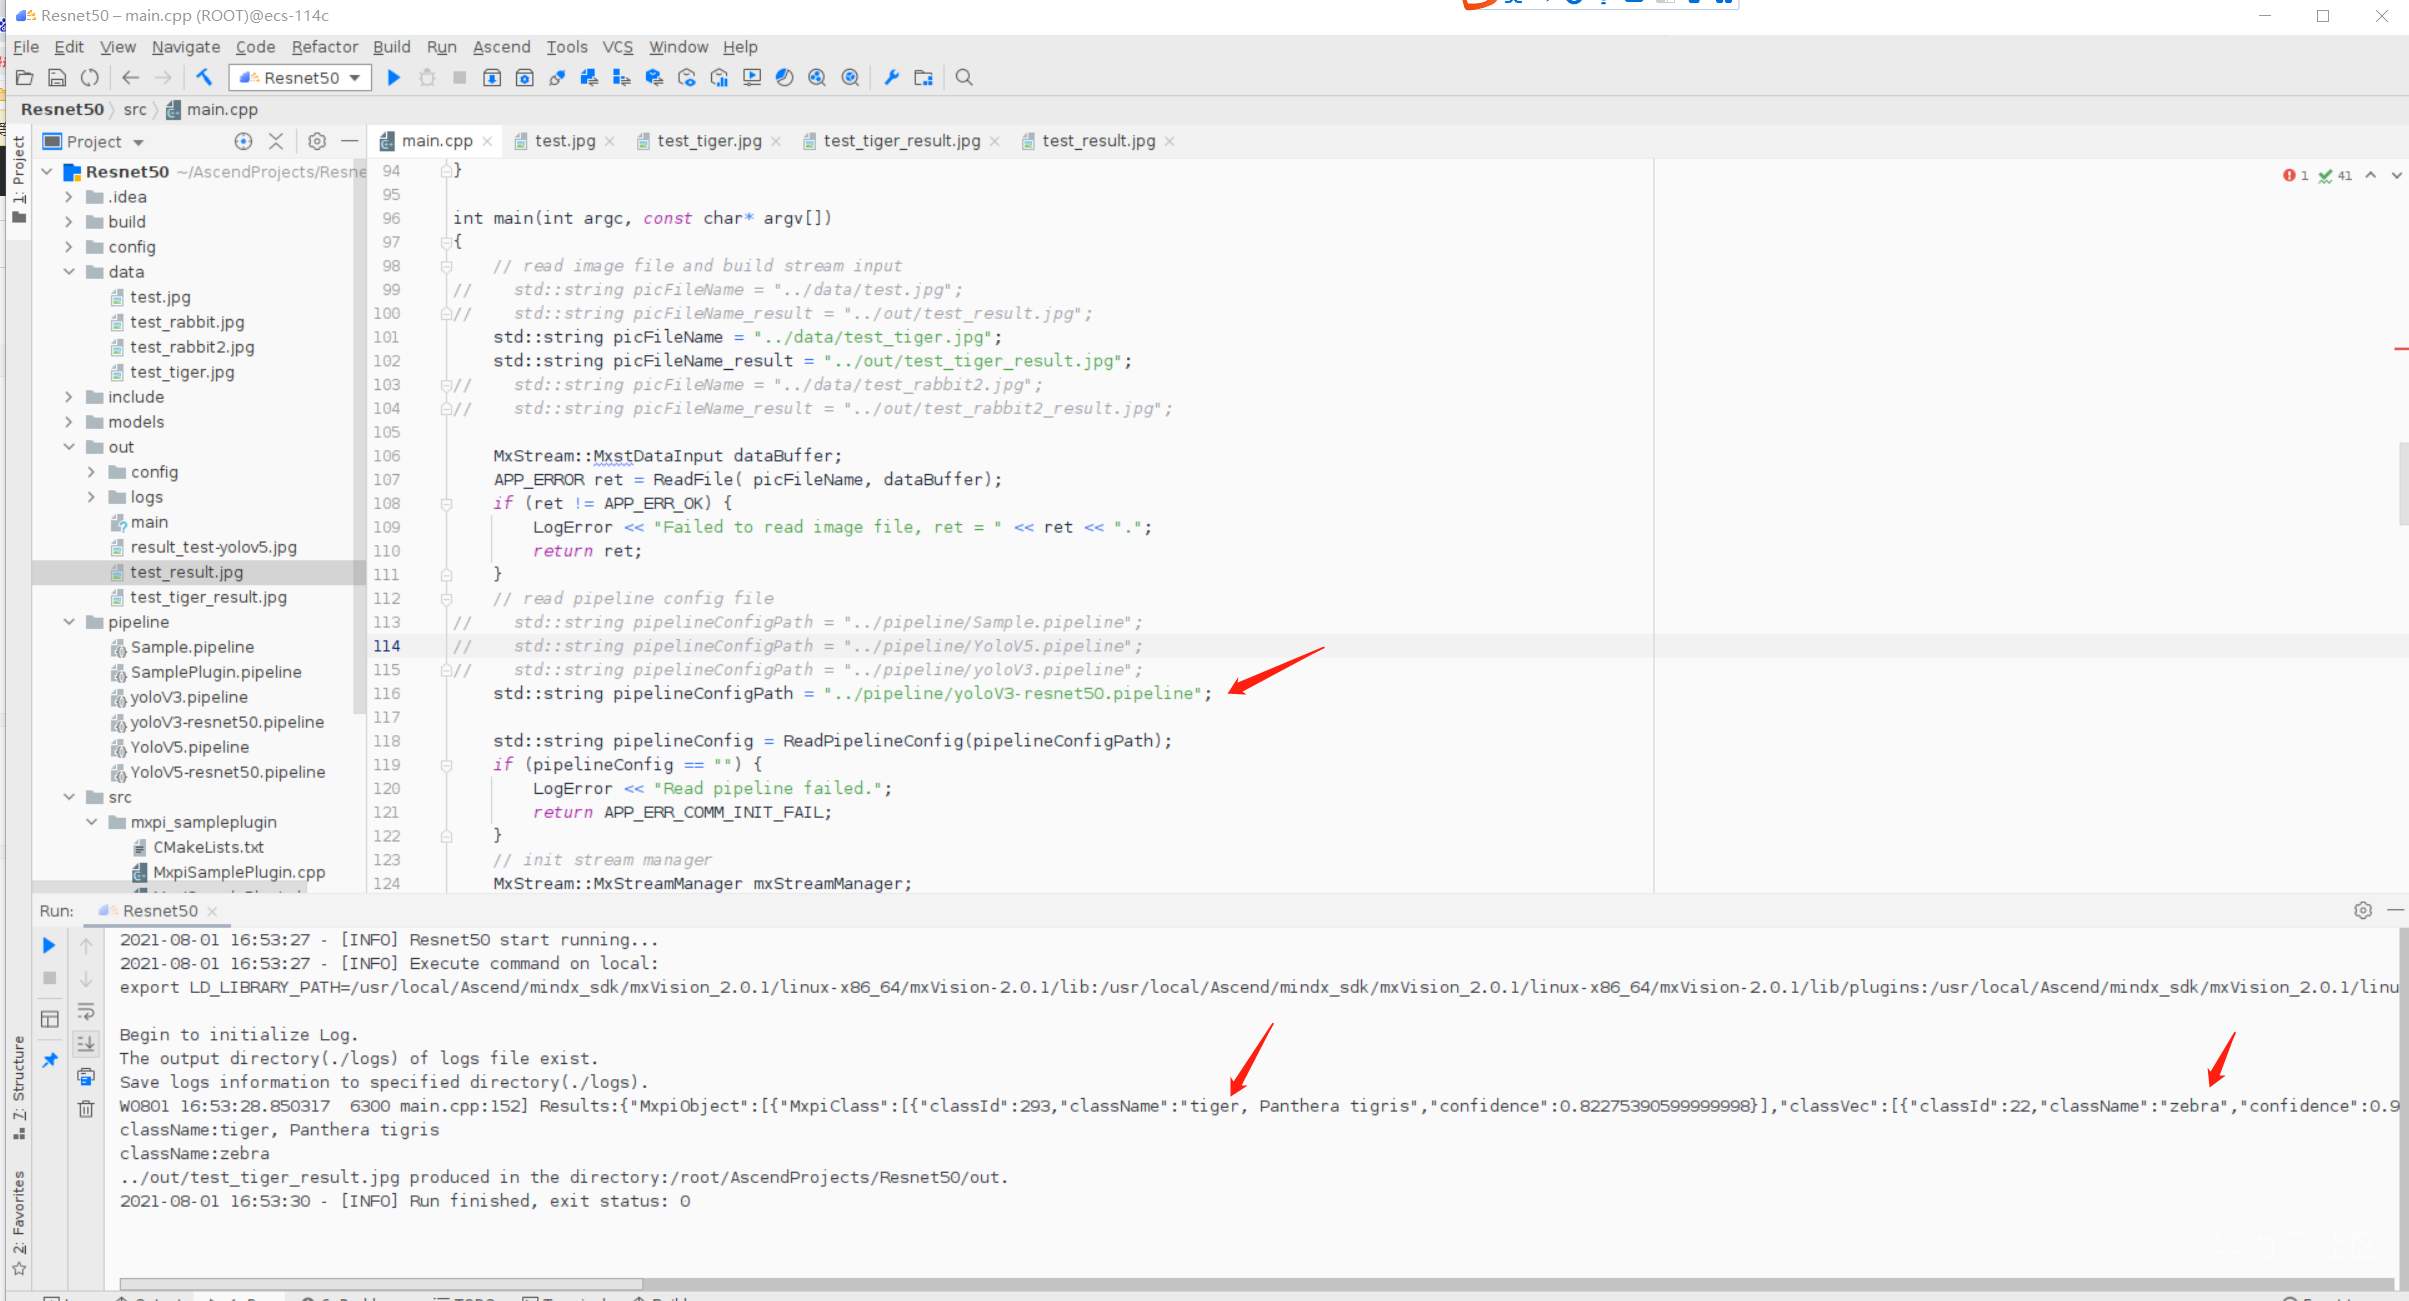The image size is (2409, 1301).
Task: Open the Ascend menu
Action: tap(501, 47)
